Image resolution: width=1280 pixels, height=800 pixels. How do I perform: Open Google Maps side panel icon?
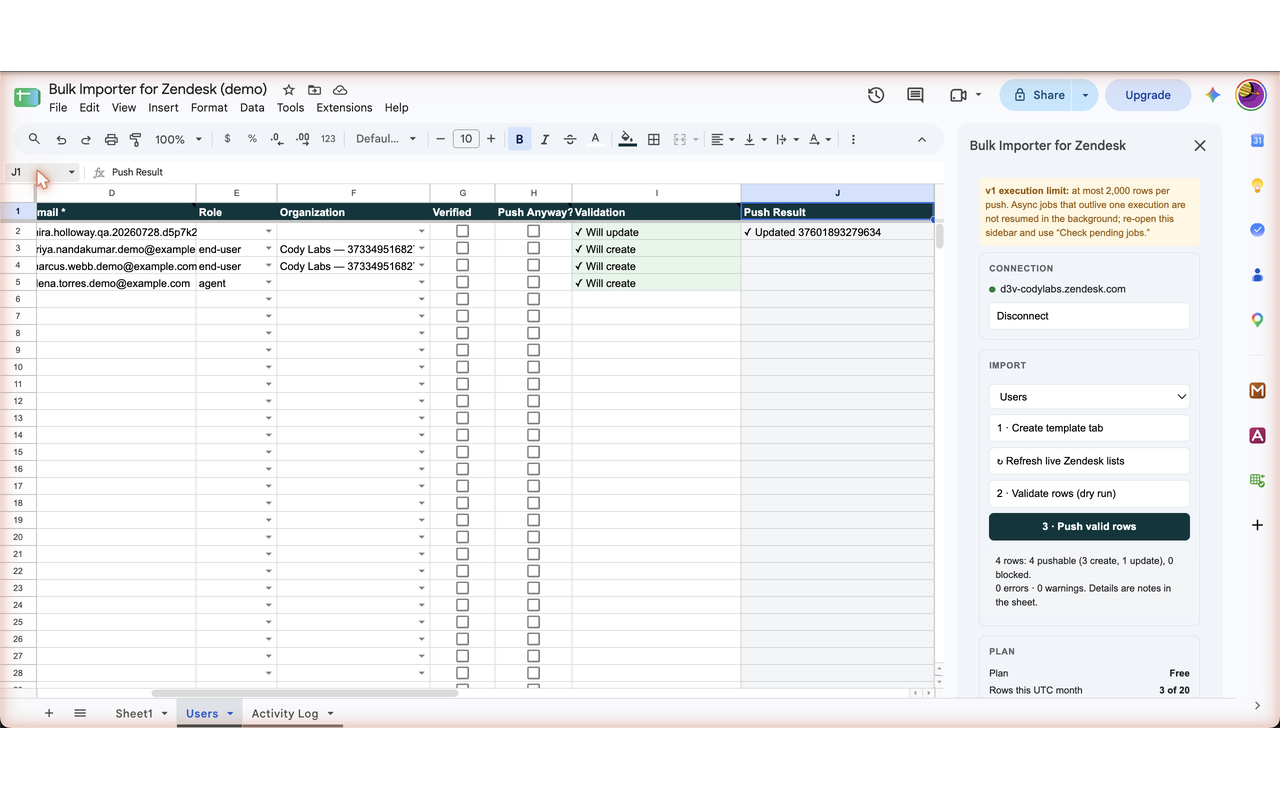coord(1258,320)
